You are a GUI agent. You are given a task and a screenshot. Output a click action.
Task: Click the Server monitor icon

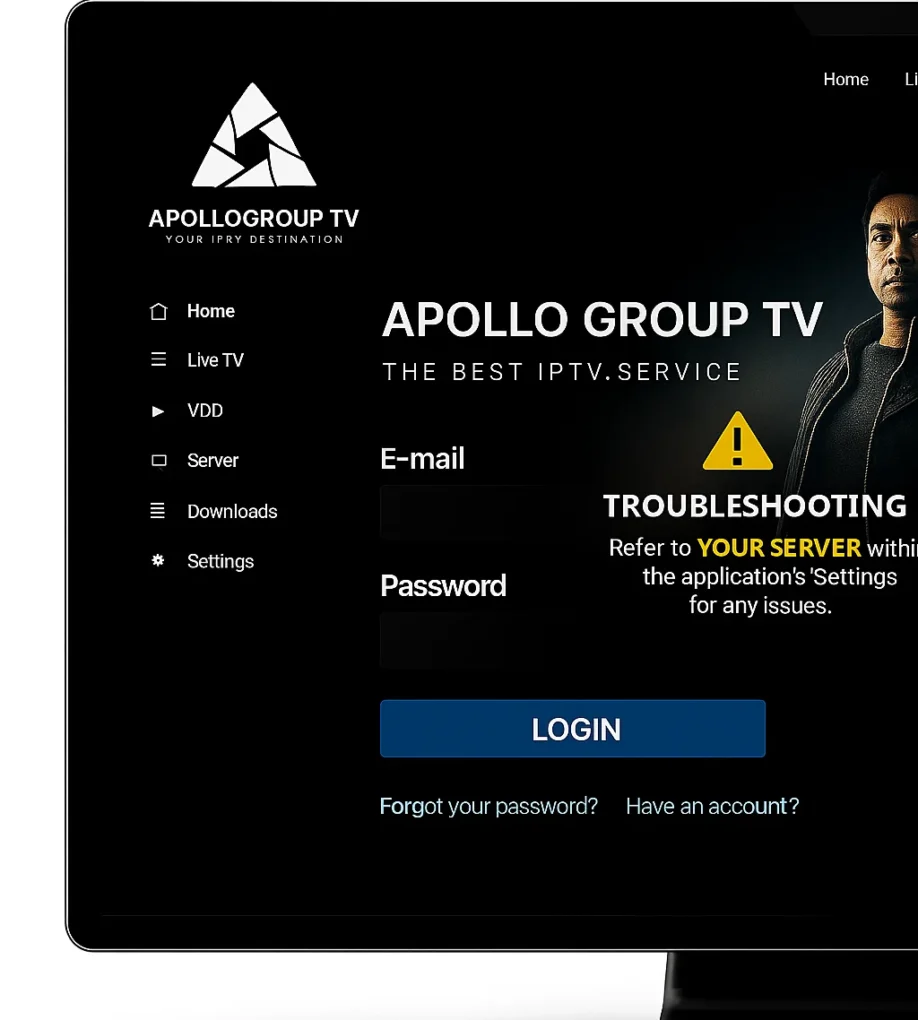(159, 461)
